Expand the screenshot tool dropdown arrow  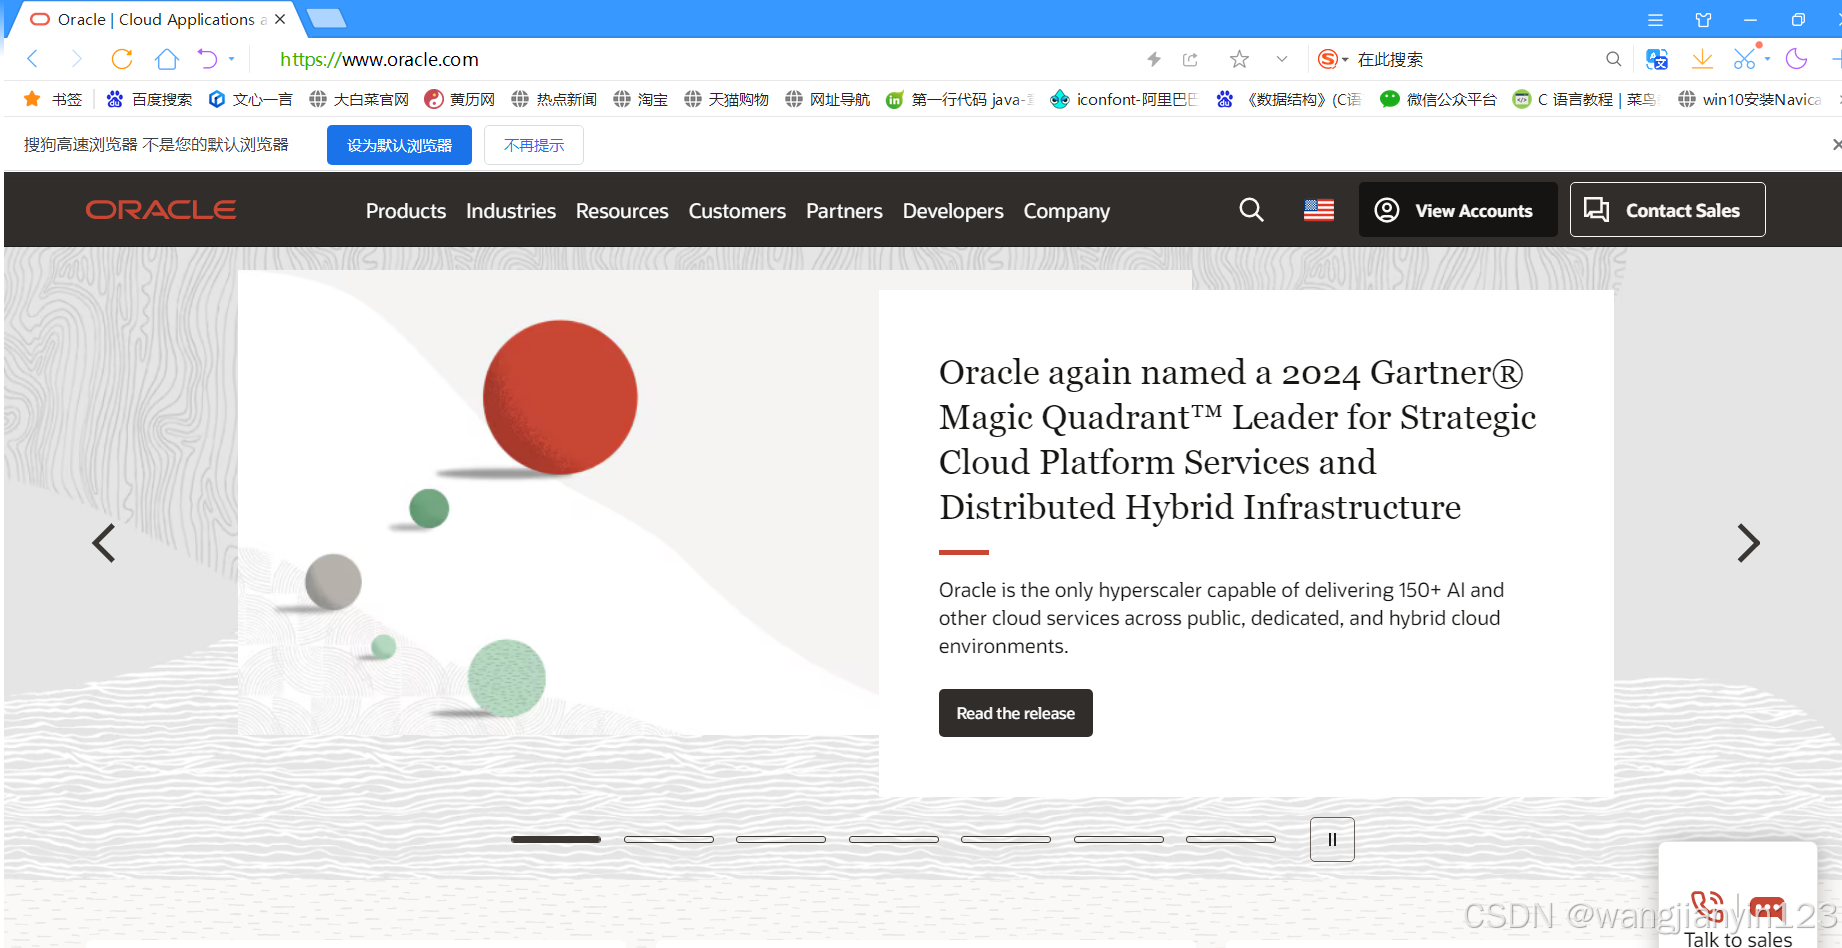[x=1768, y=59]
